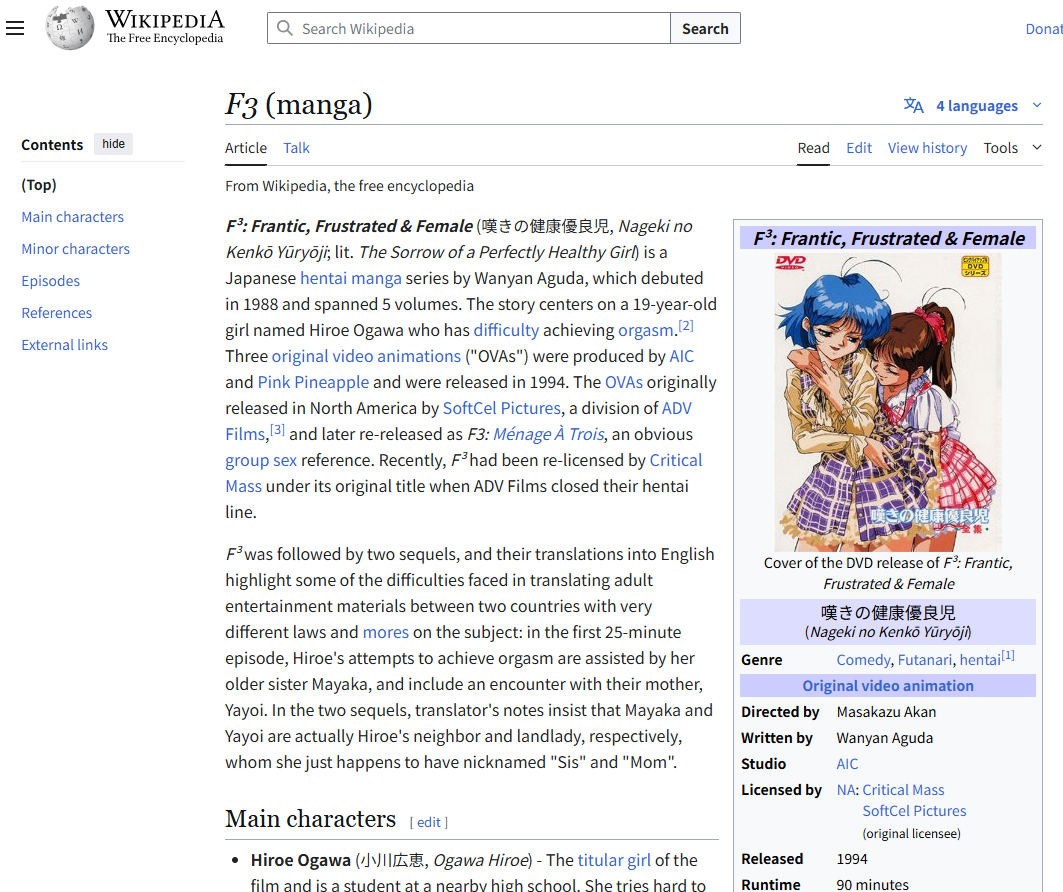The height and width of the screenshot is (892, 1063).
Task: Open the mores link
Action: 386,632
